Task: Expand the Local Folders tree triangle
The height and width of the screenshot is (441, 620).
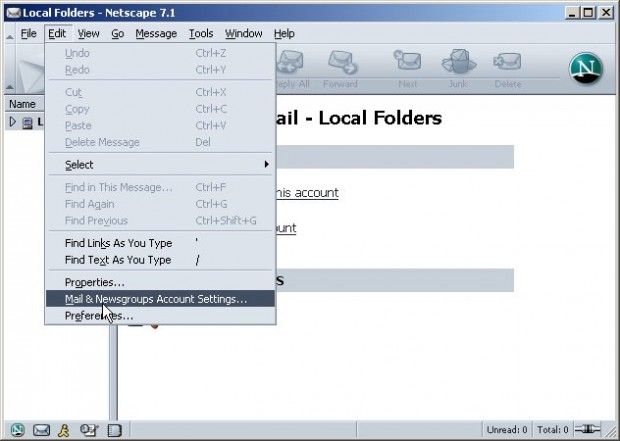Action: coord(12,122)
